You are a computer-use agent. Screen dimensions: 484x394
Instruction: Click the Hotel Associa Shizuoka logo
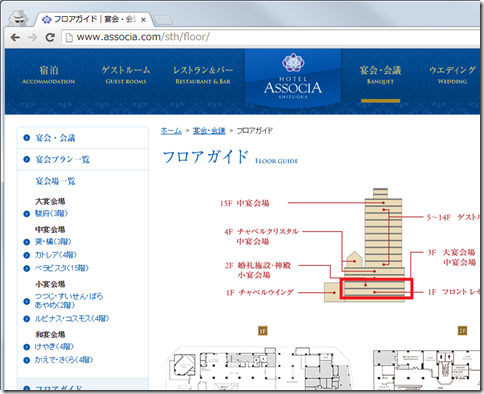(x=293, y=76)
